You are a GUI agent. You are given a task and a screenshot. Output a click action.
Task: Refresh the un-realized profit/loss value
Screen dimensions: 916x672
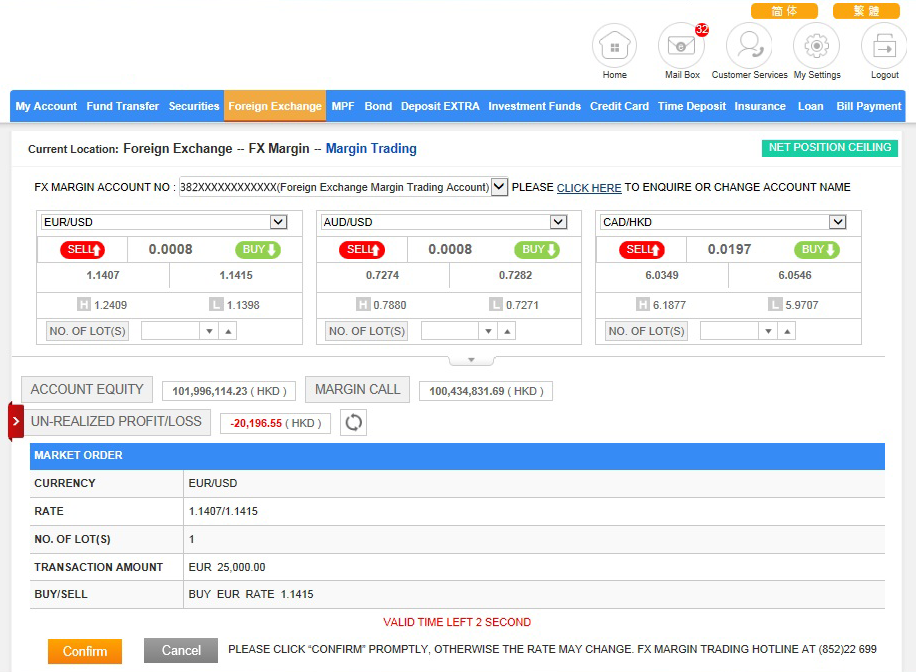353,422
